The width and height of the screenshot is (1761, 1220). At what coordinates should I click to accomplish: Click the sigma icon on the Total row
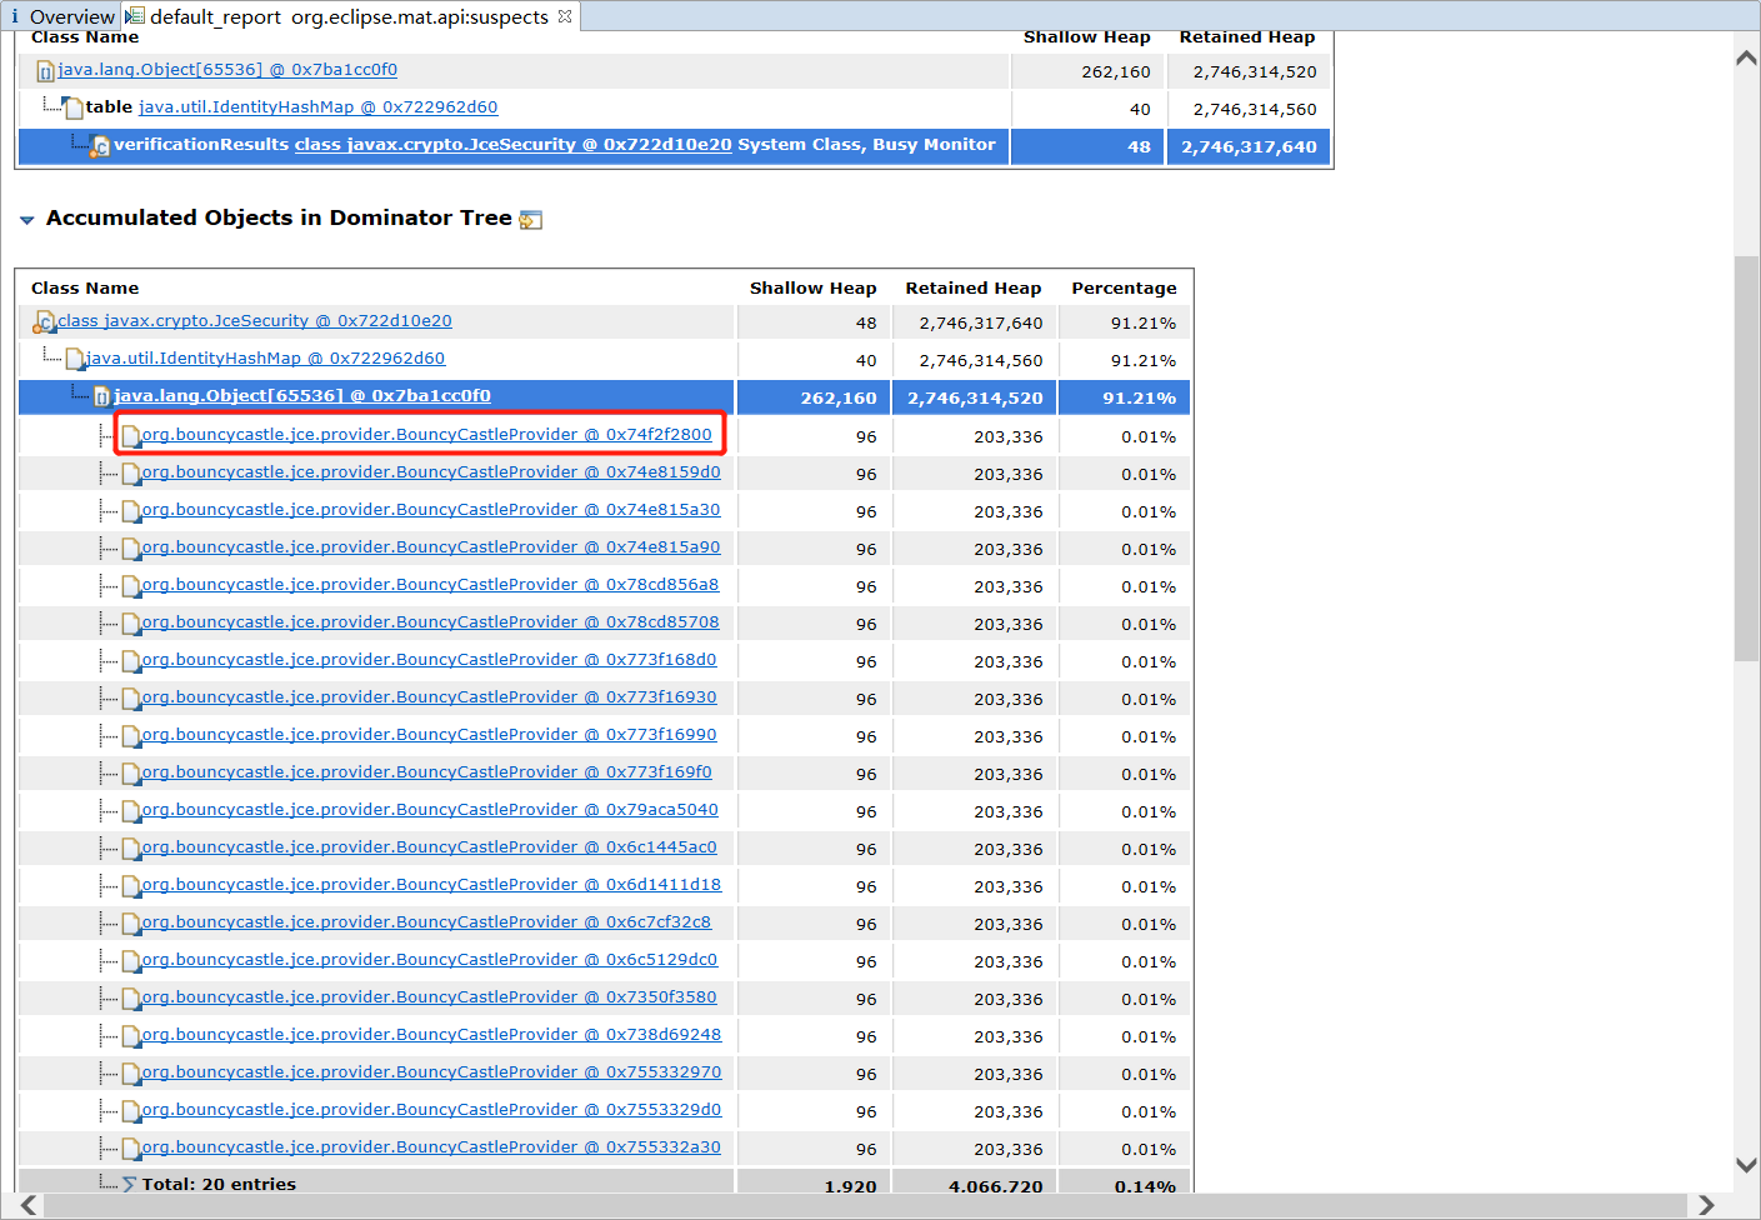coord(129,1184)
